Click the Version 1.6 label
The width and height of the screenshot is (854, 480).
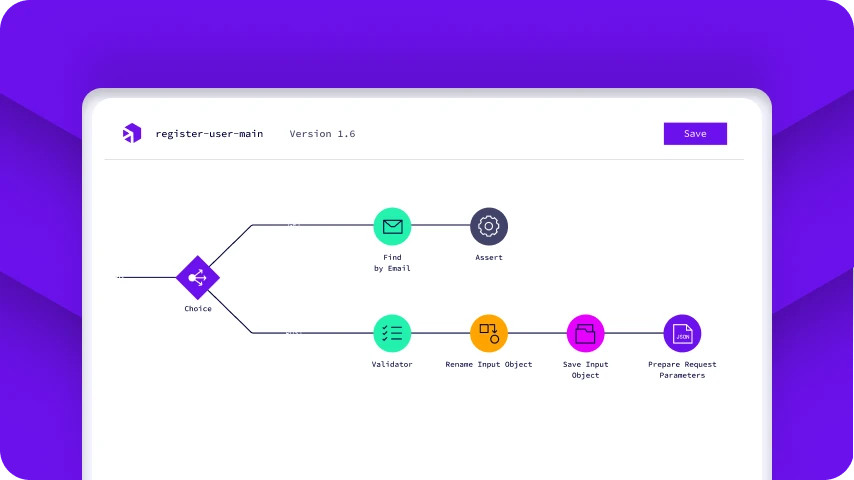322,134
